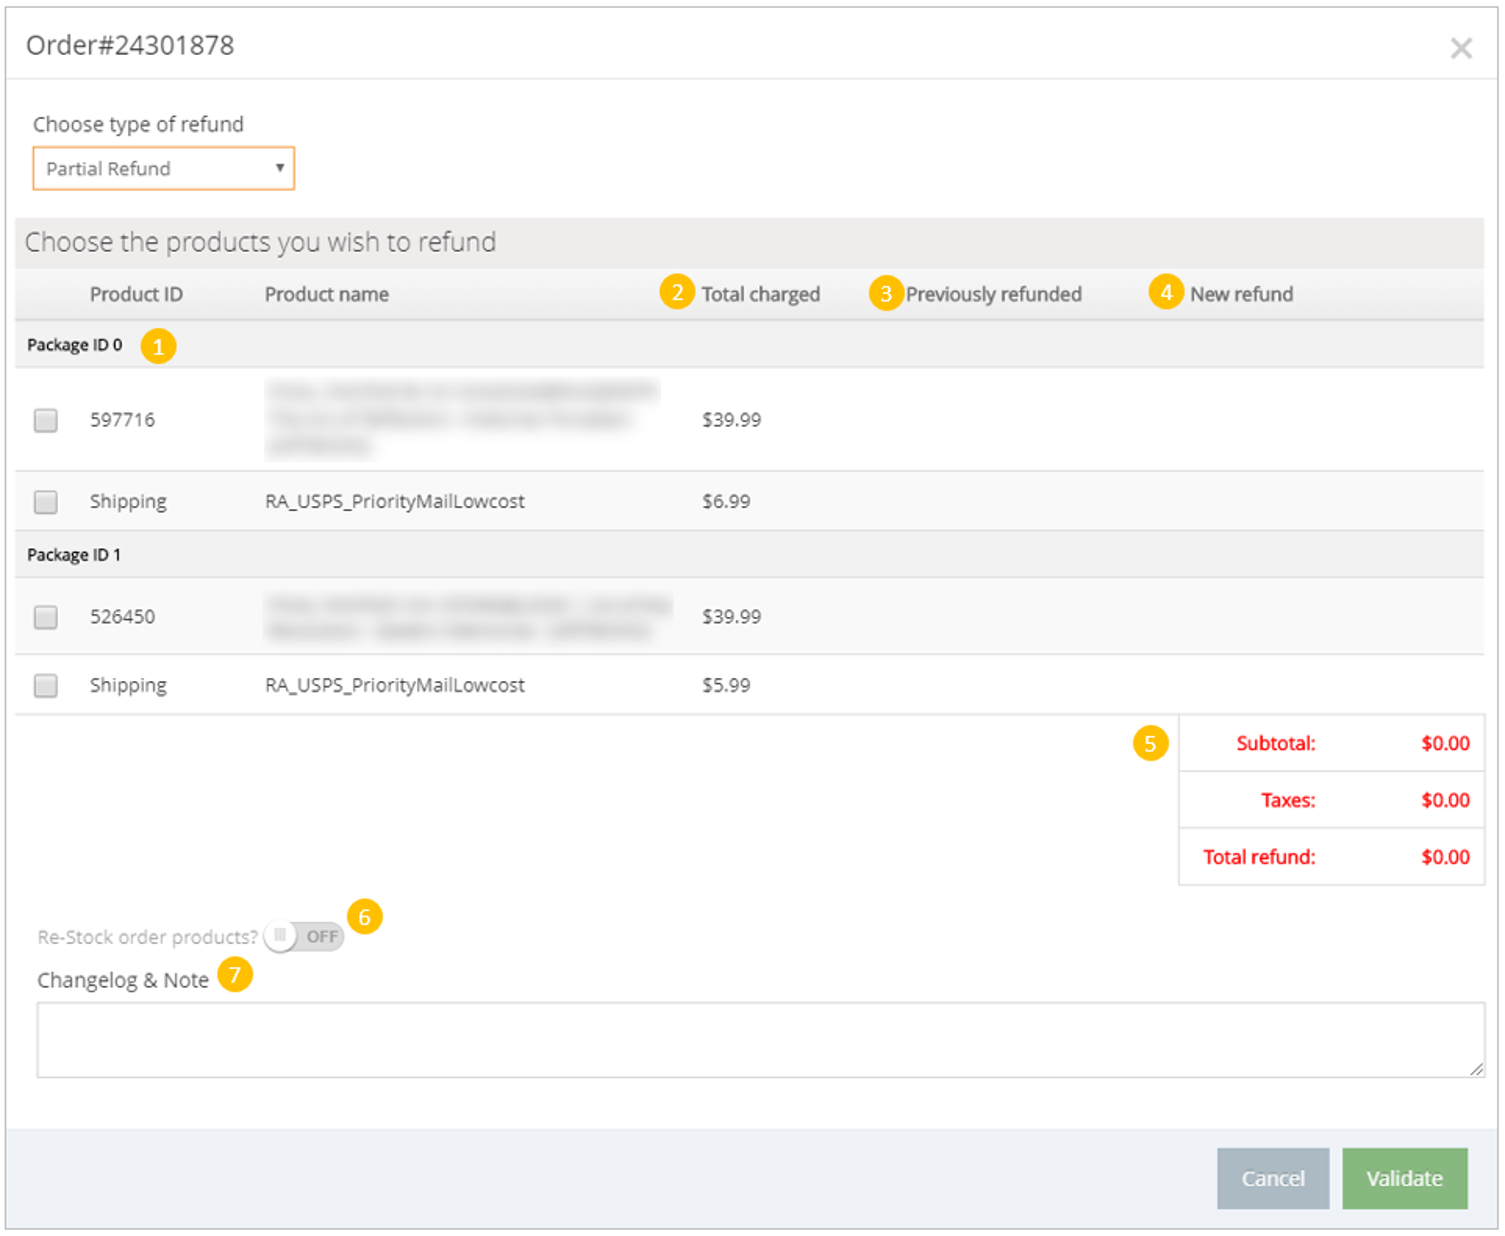Click the yellow number 6 marker badge
The image size is (1505, 1236).
click(x=364, y=916)
